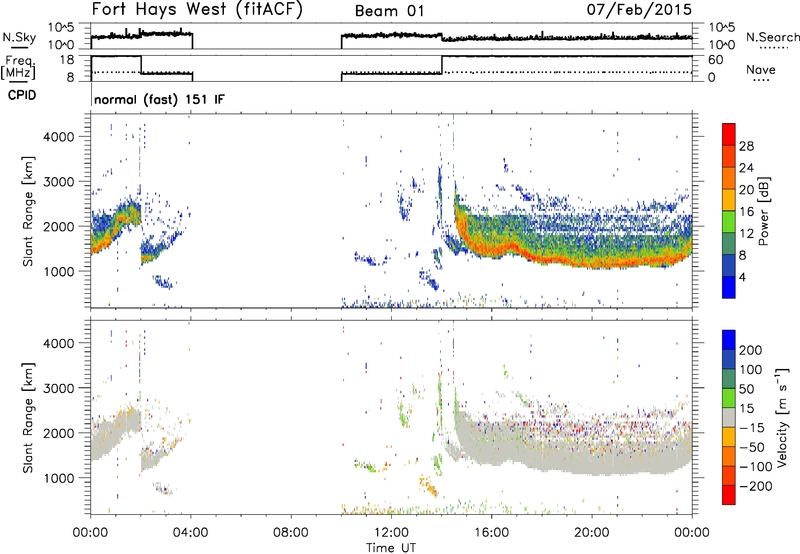
Task: Pick the blue top segment of the velocity colorbar
Action: pos(729,340)
